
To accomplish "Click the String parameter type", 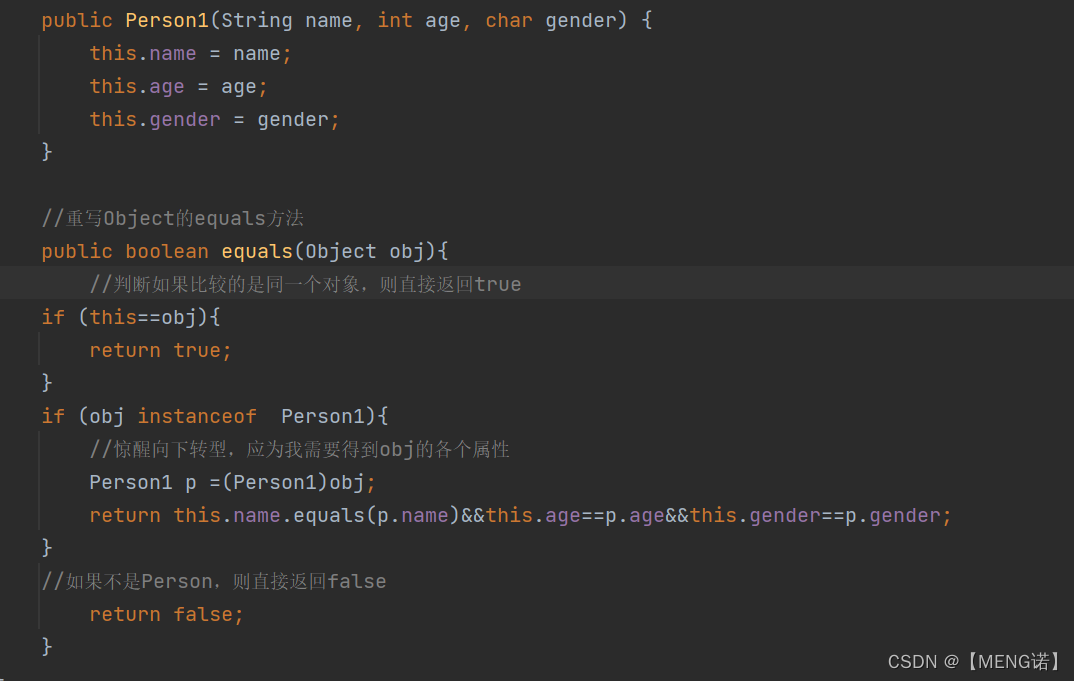I will click(257, 20).
